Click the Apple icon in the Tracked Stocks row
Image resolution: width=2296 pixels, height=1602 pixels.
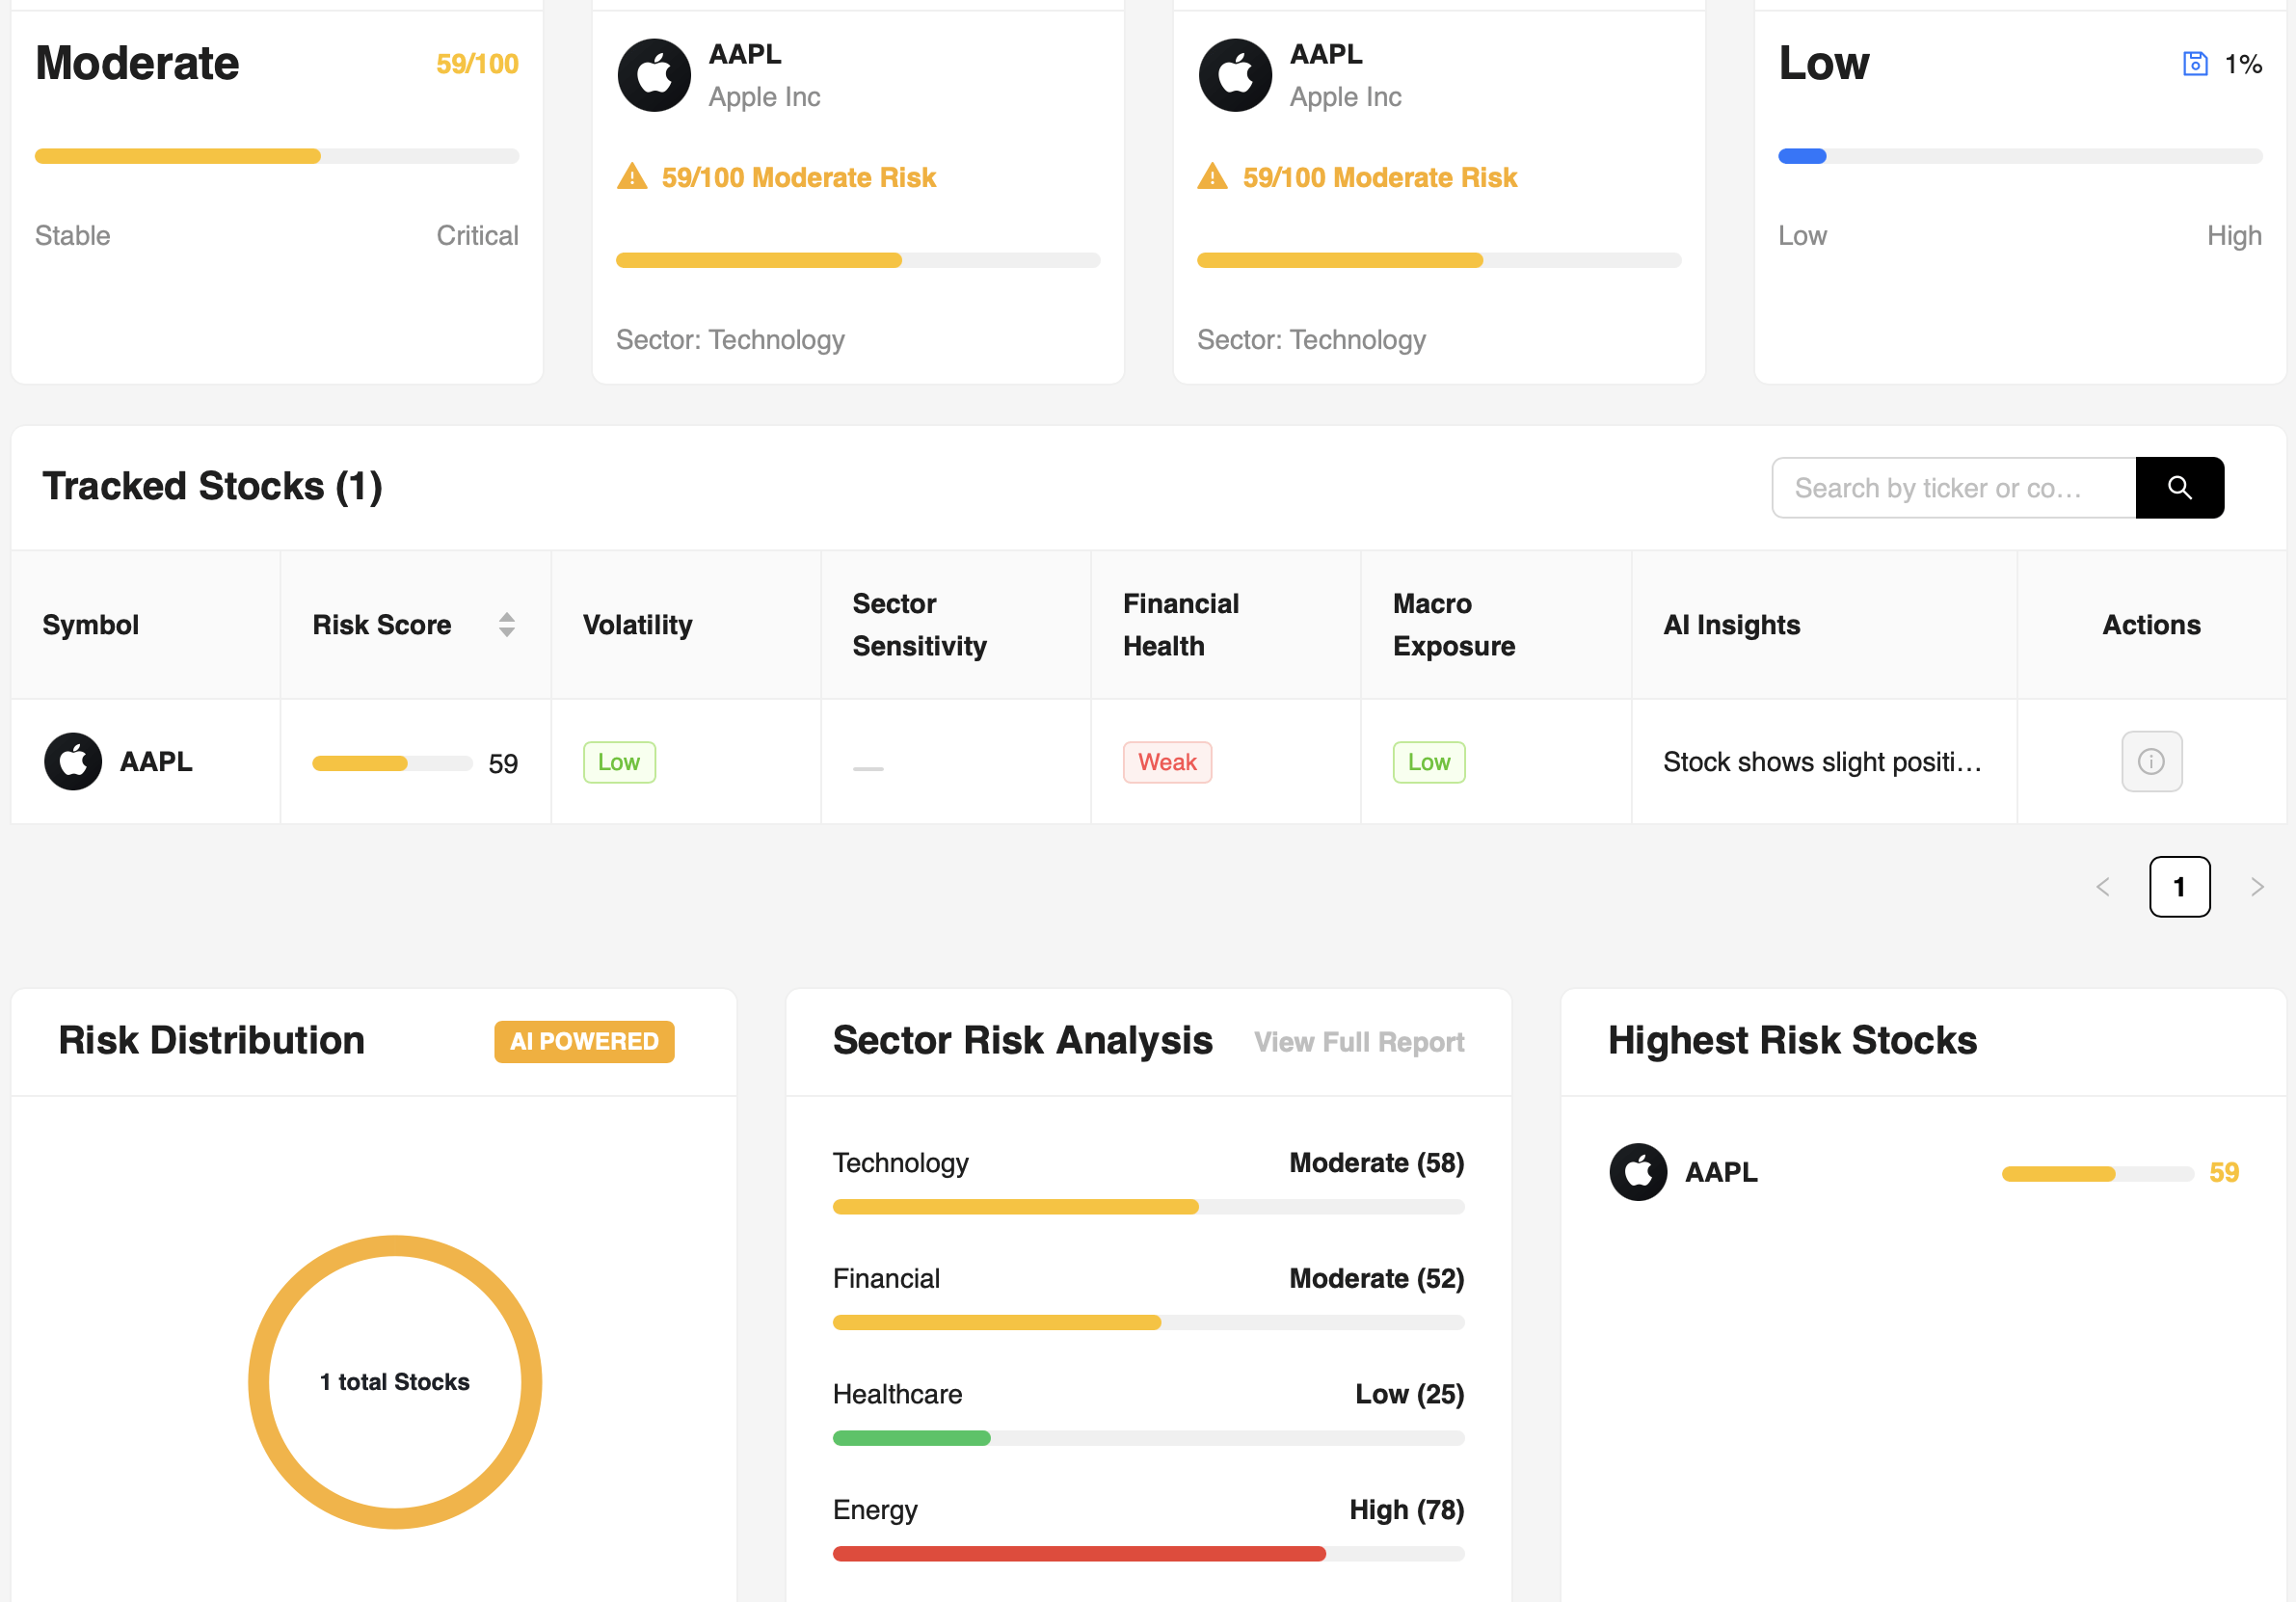pos(73,761)
